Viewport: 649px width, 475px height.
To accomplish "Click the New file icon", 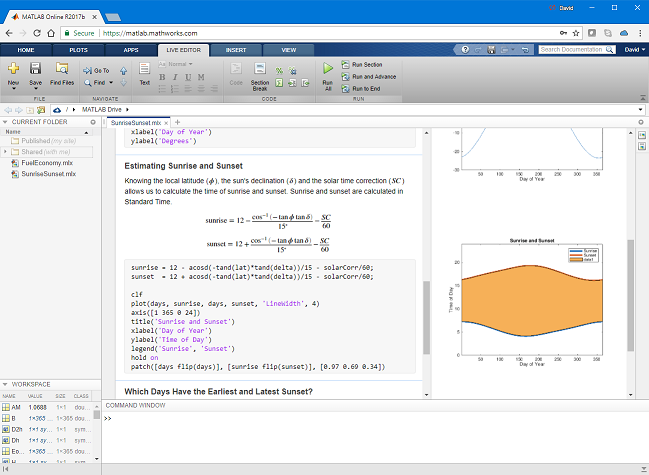I will coord(13,70).
